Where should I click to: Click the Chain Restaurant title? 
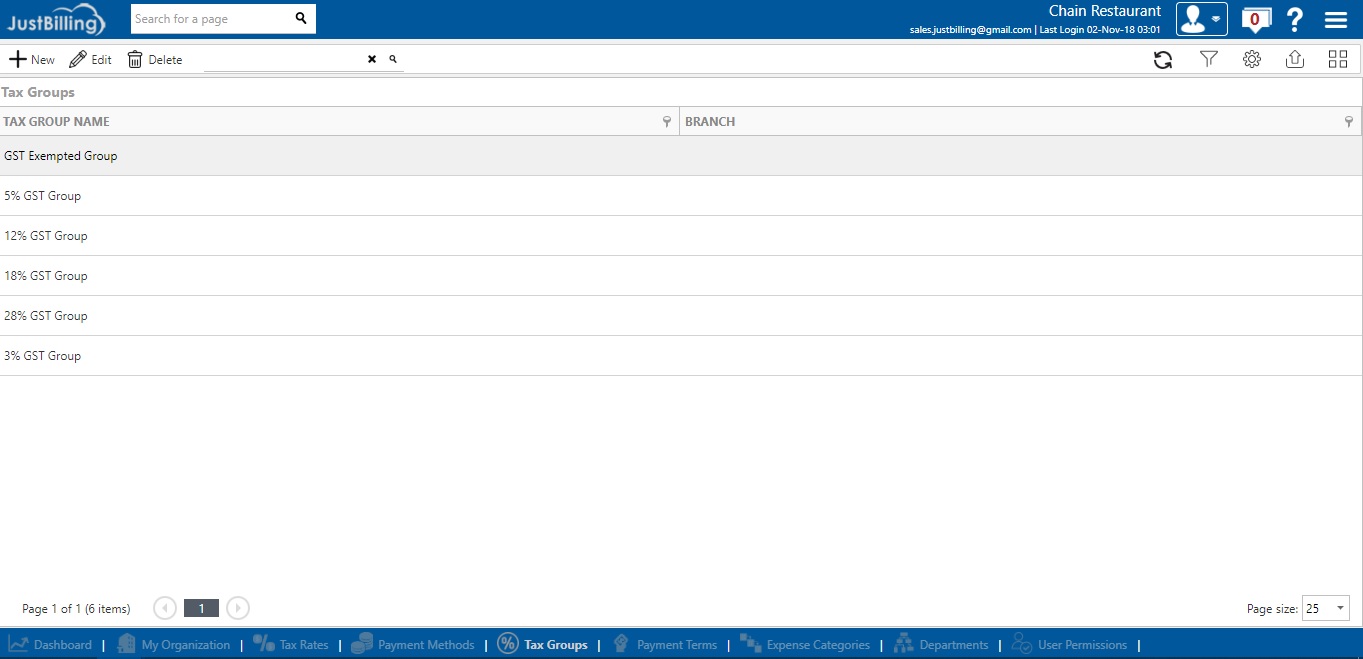[1105, 11]
